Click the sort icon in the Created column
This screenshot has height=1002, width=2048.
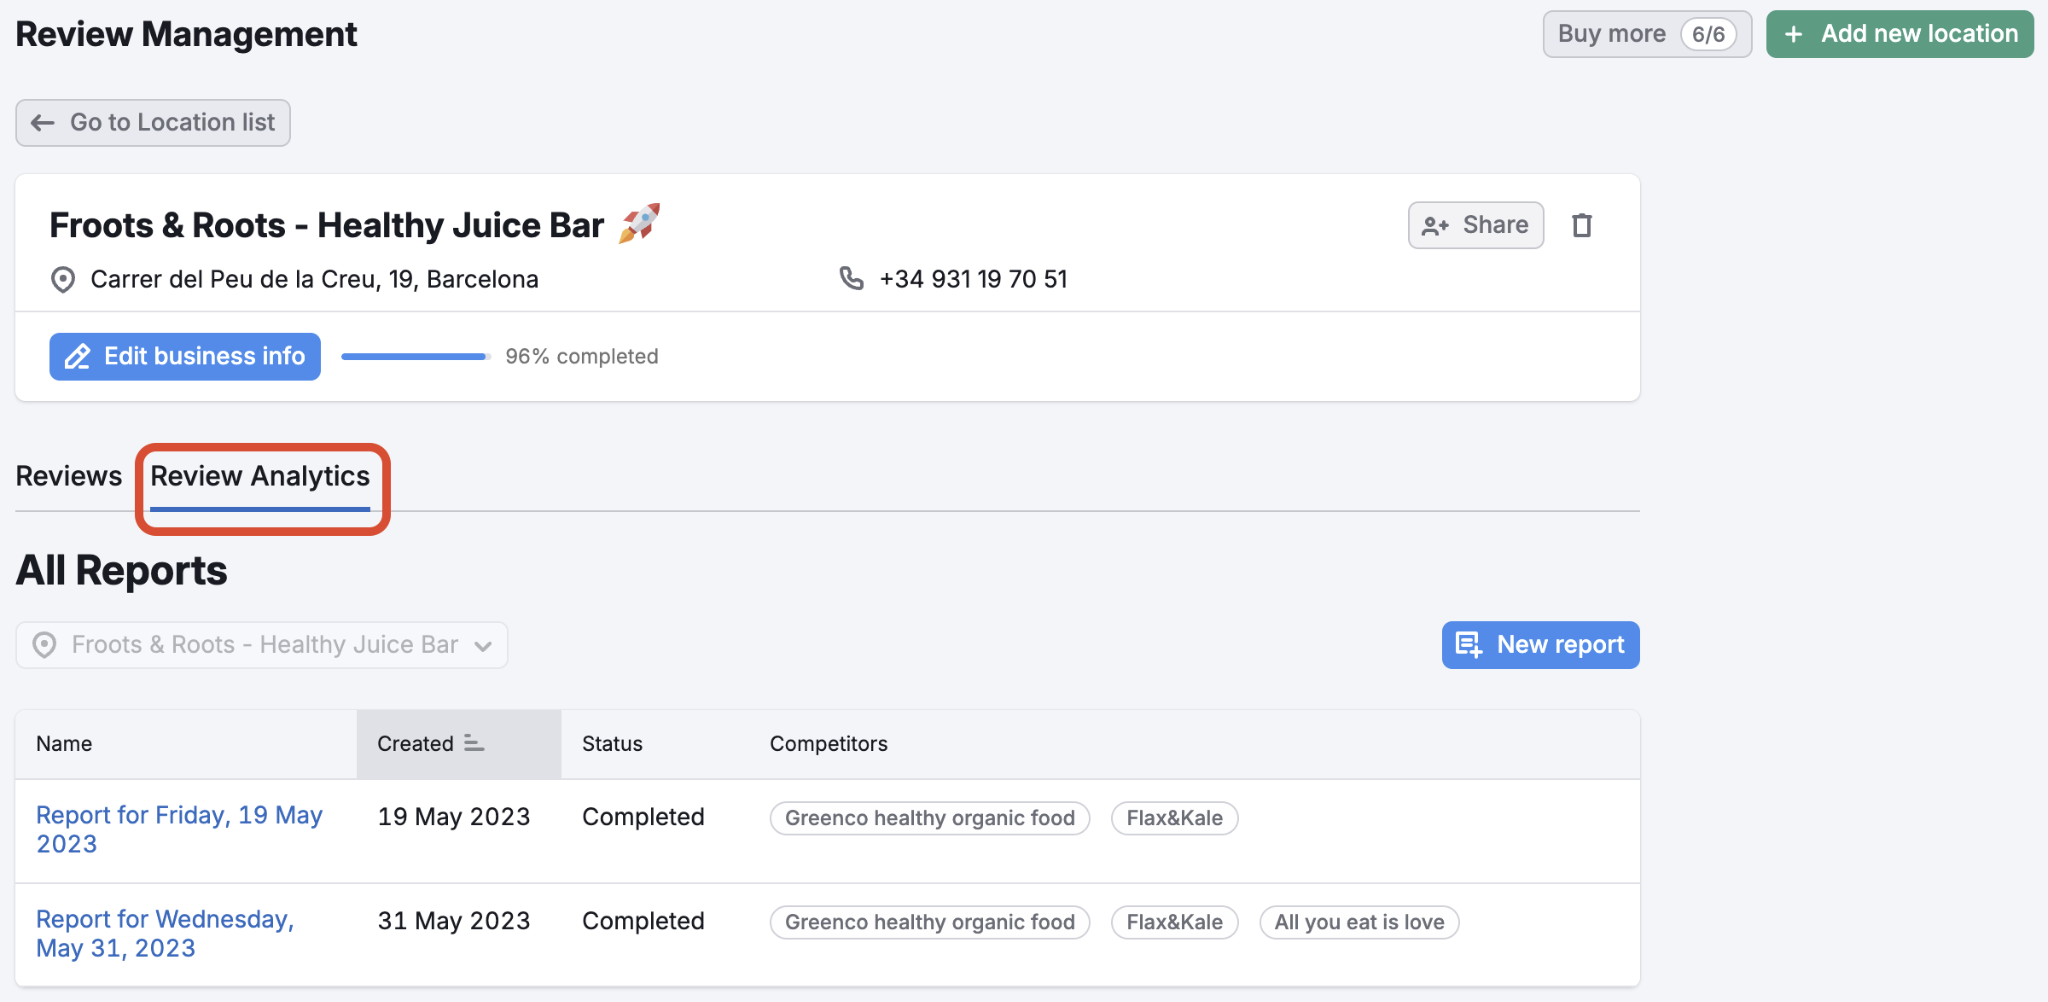(473, 744)
